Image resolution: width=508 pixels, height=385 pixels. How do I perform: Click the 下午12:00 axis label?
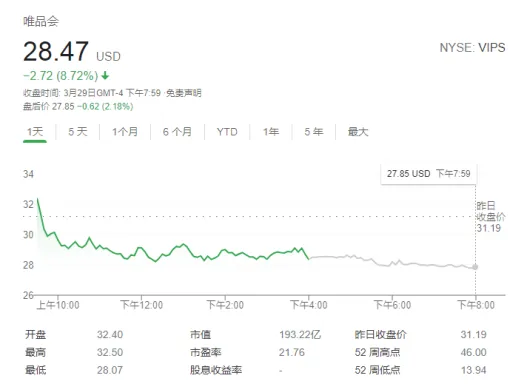(x=141, y=305)
